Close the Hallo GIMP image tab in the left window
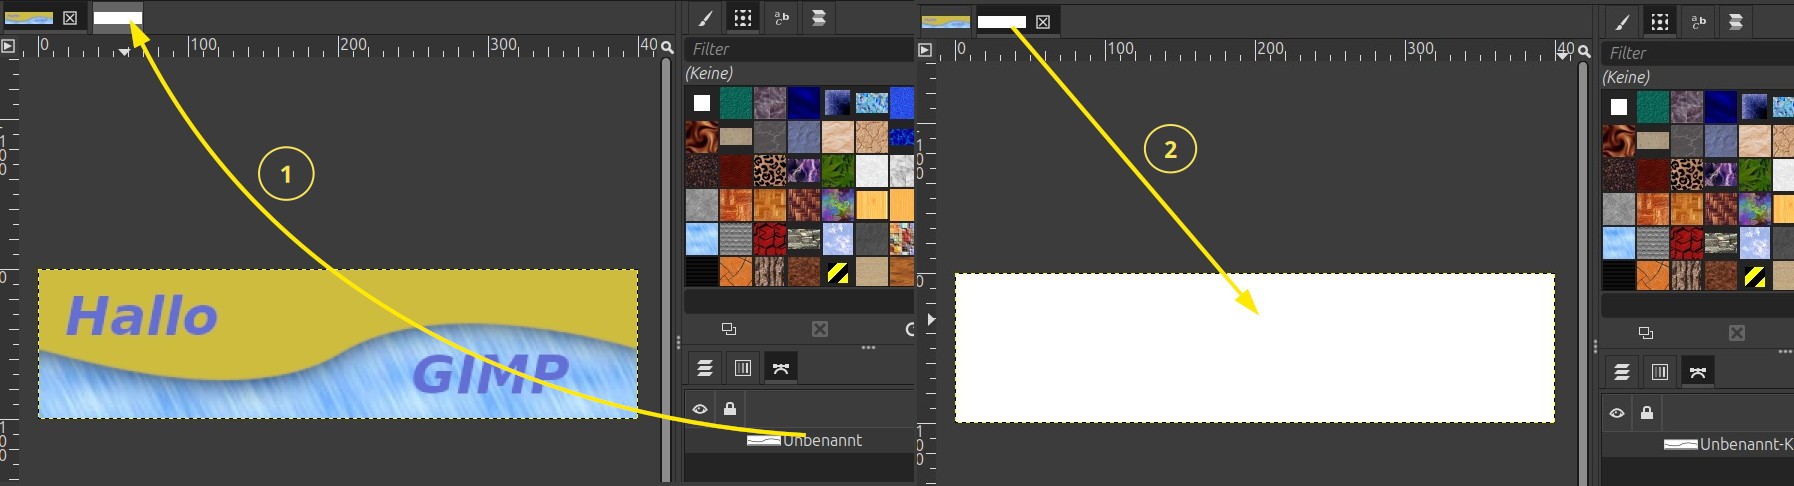This screenshot has width=1794, height=486. (x=69, y=18)
